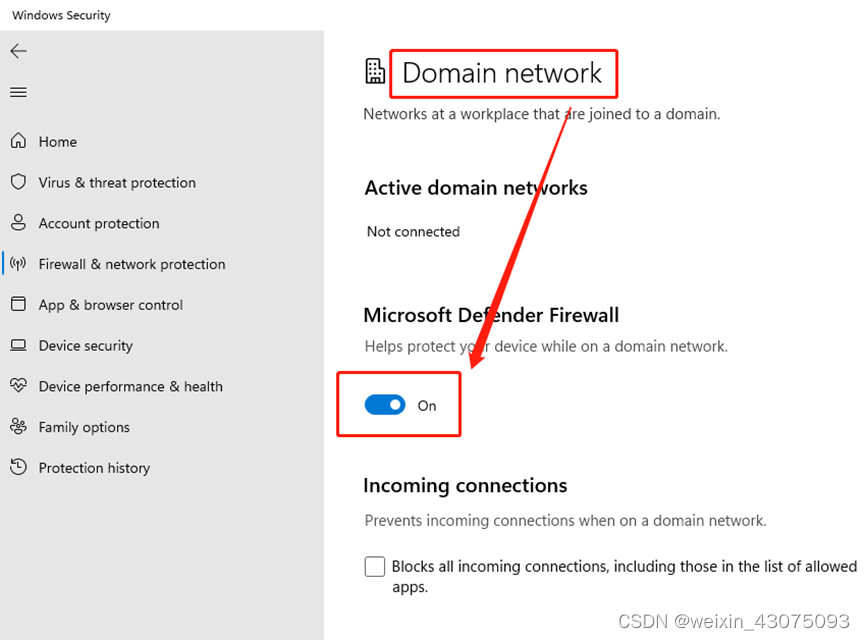Screen dimensions: 865x640
Task: Select Device security in sidebar
Action: pyautogui.click(x=86, y=346)
